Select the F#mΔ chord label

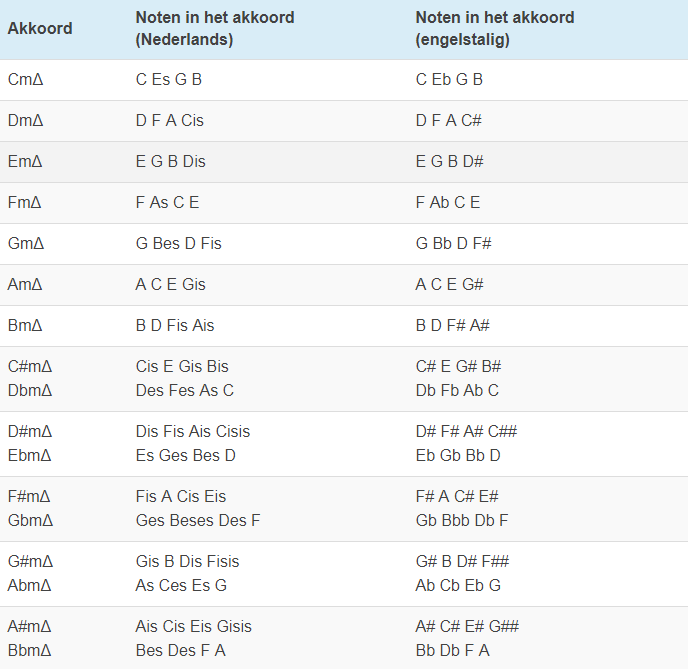tap(30, 497)
